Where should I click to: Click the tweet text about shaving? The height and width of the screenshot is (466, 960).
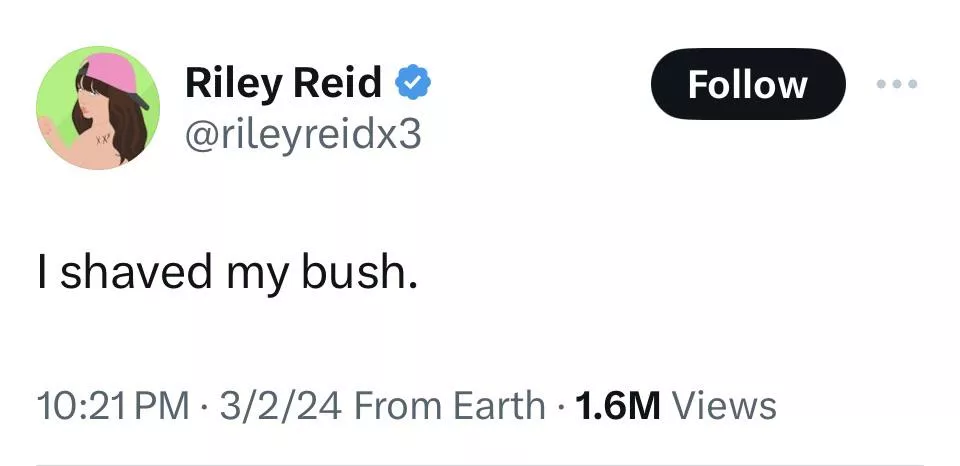224,273
